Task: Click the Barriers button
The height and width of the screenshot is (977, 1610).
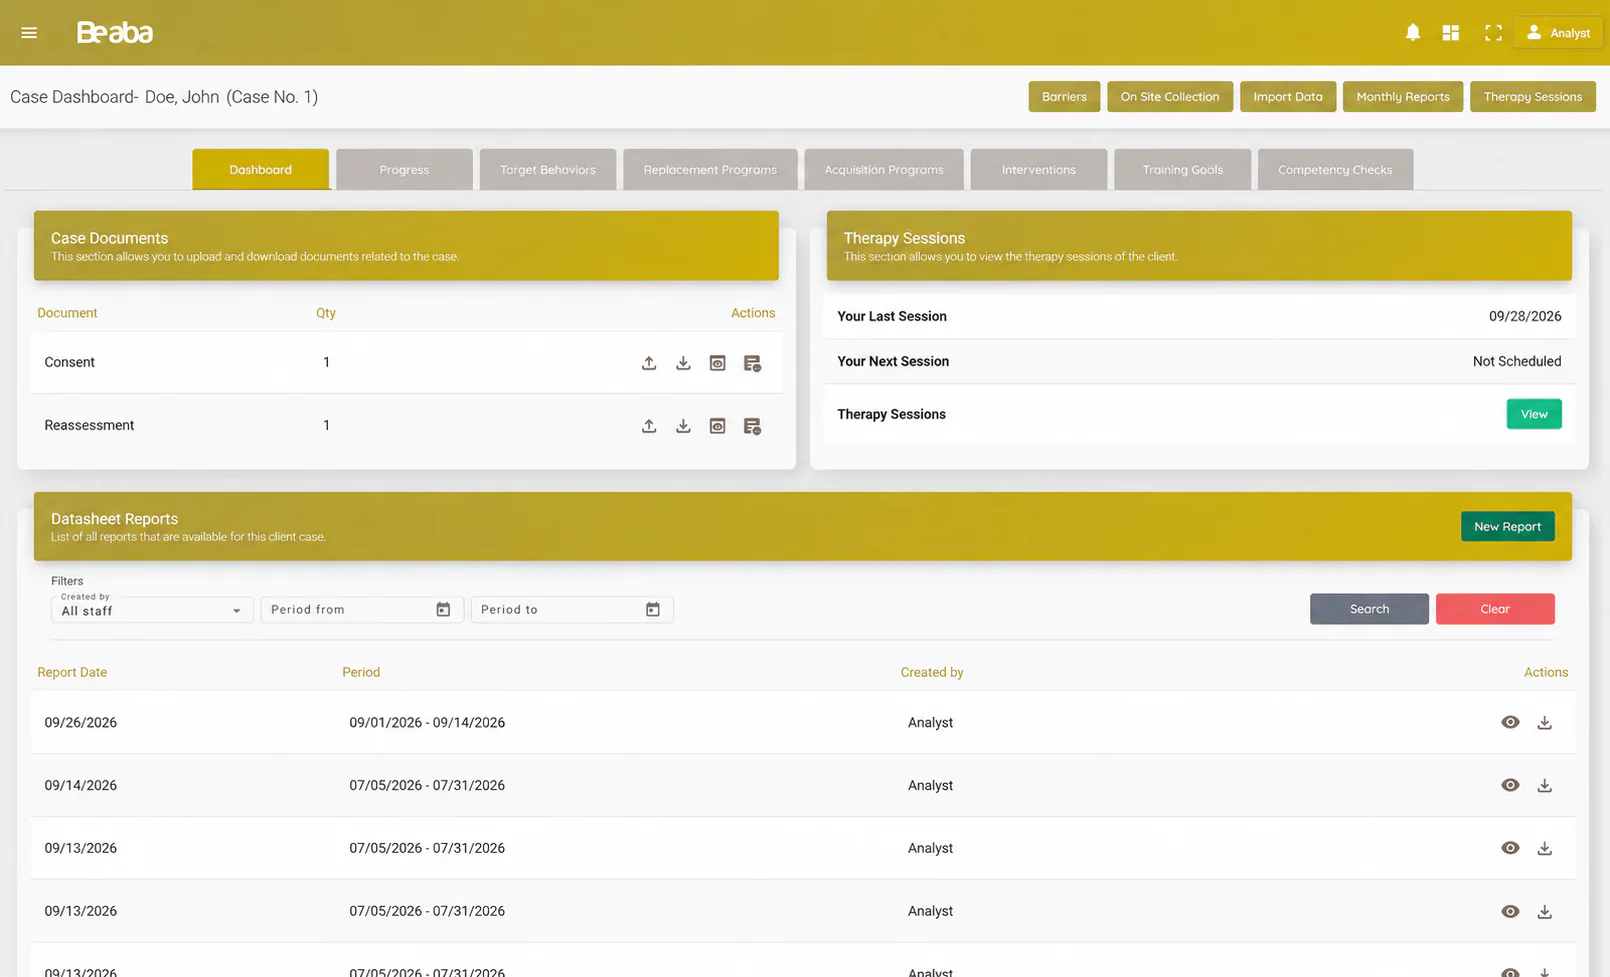Action: tap(1064, 97)
